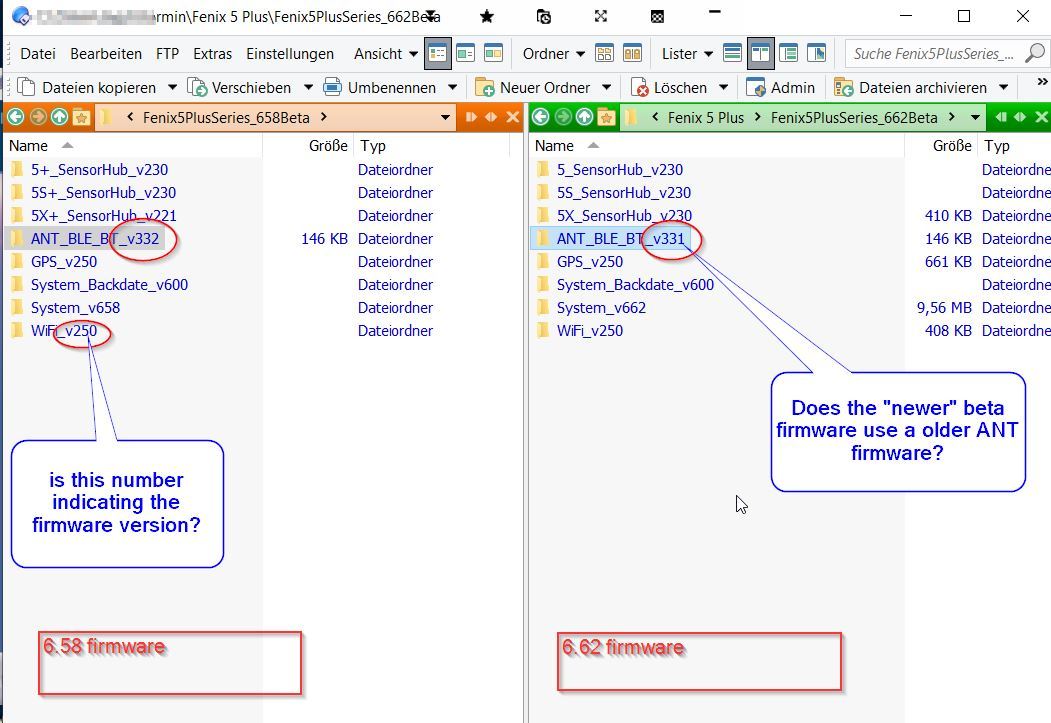This screenshot has height=723, width=1051.
Task: Select the 5S+_SensorHub_v230 folder
Action: (x=103, y=193)
